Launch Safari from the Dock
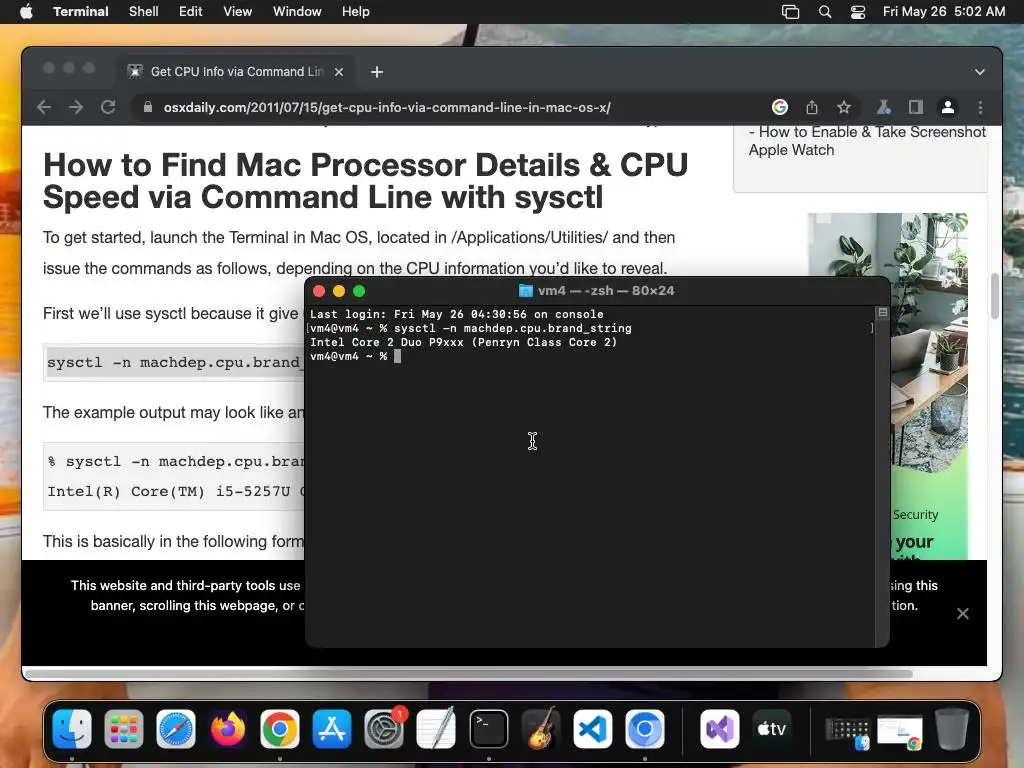 coord(176,729)
